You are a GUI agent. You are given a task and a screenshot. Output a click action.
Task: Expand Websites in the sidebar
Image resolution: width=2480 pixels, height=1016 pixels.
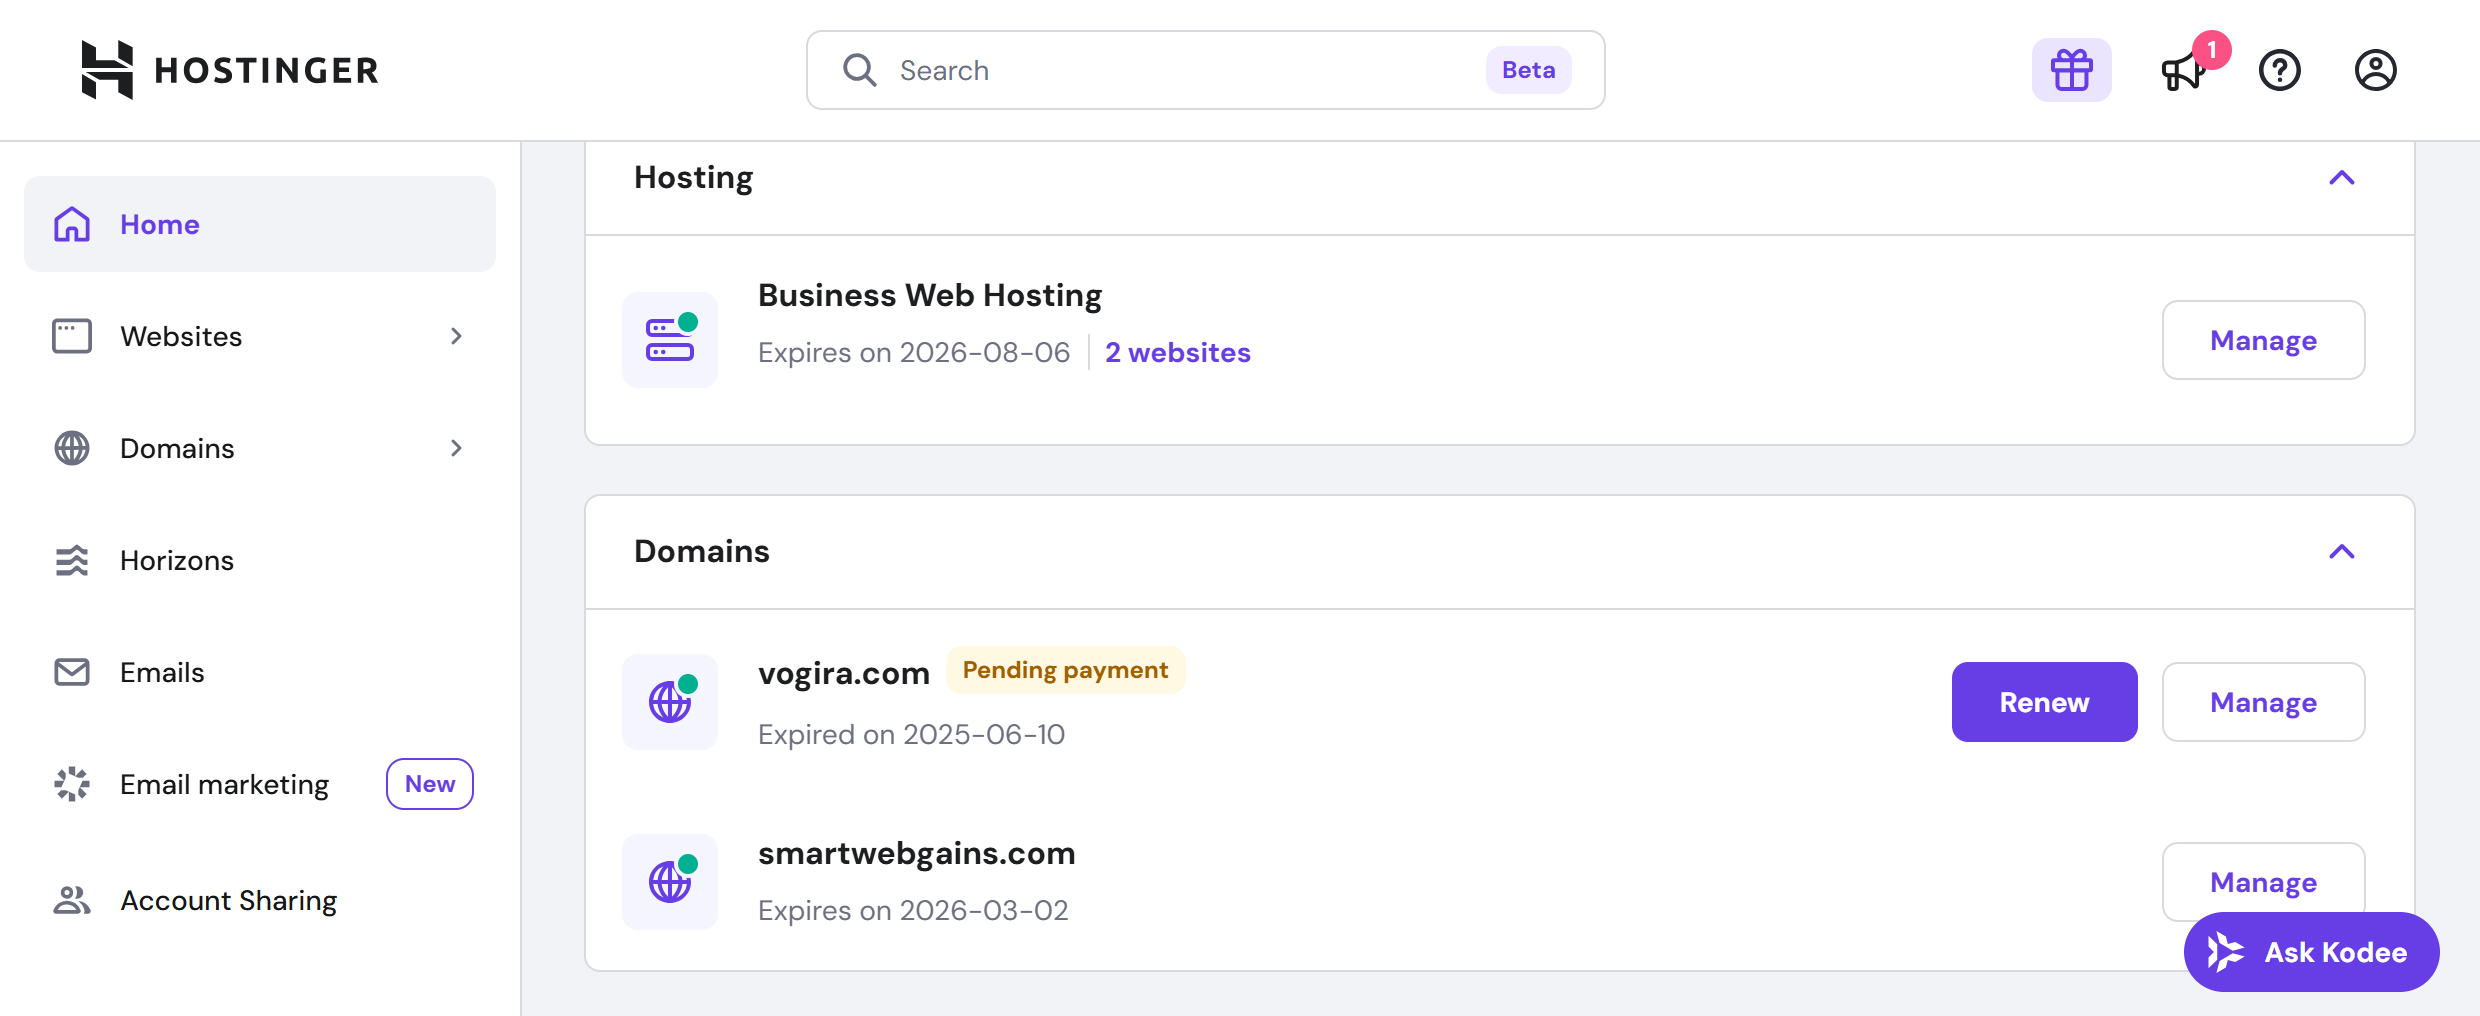[x=456, y=336]
